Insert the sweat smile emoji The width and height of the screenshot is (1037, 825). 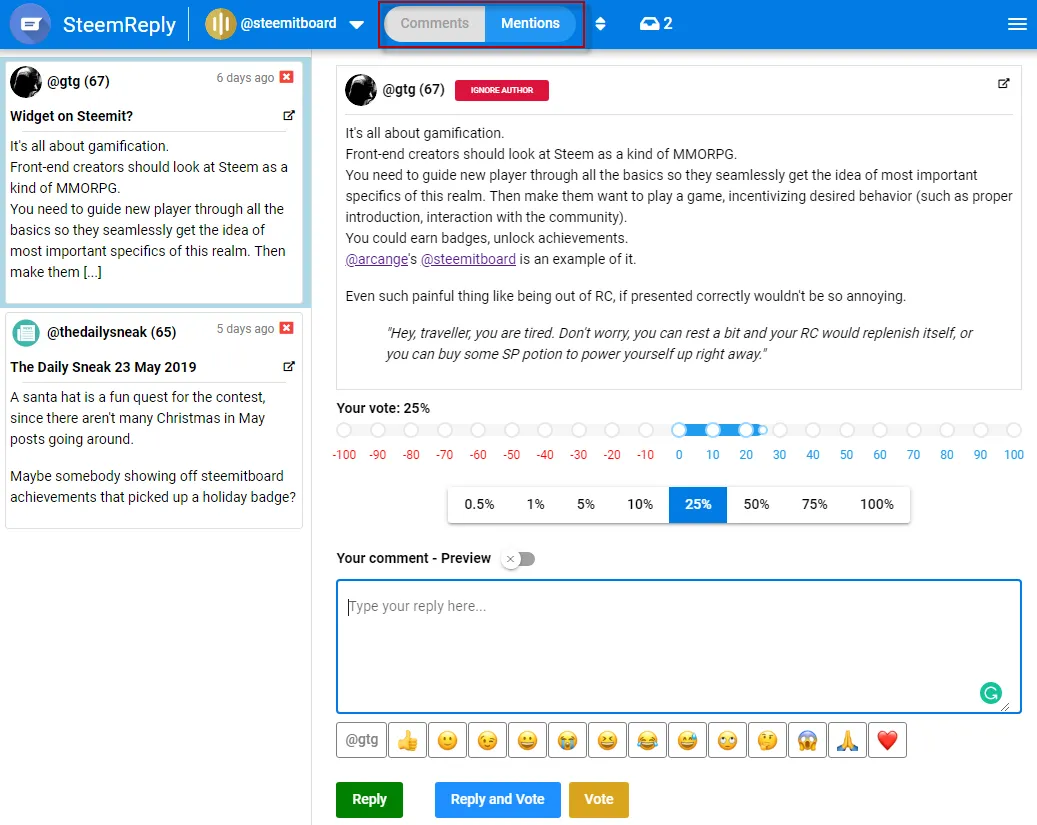point(687,740)
